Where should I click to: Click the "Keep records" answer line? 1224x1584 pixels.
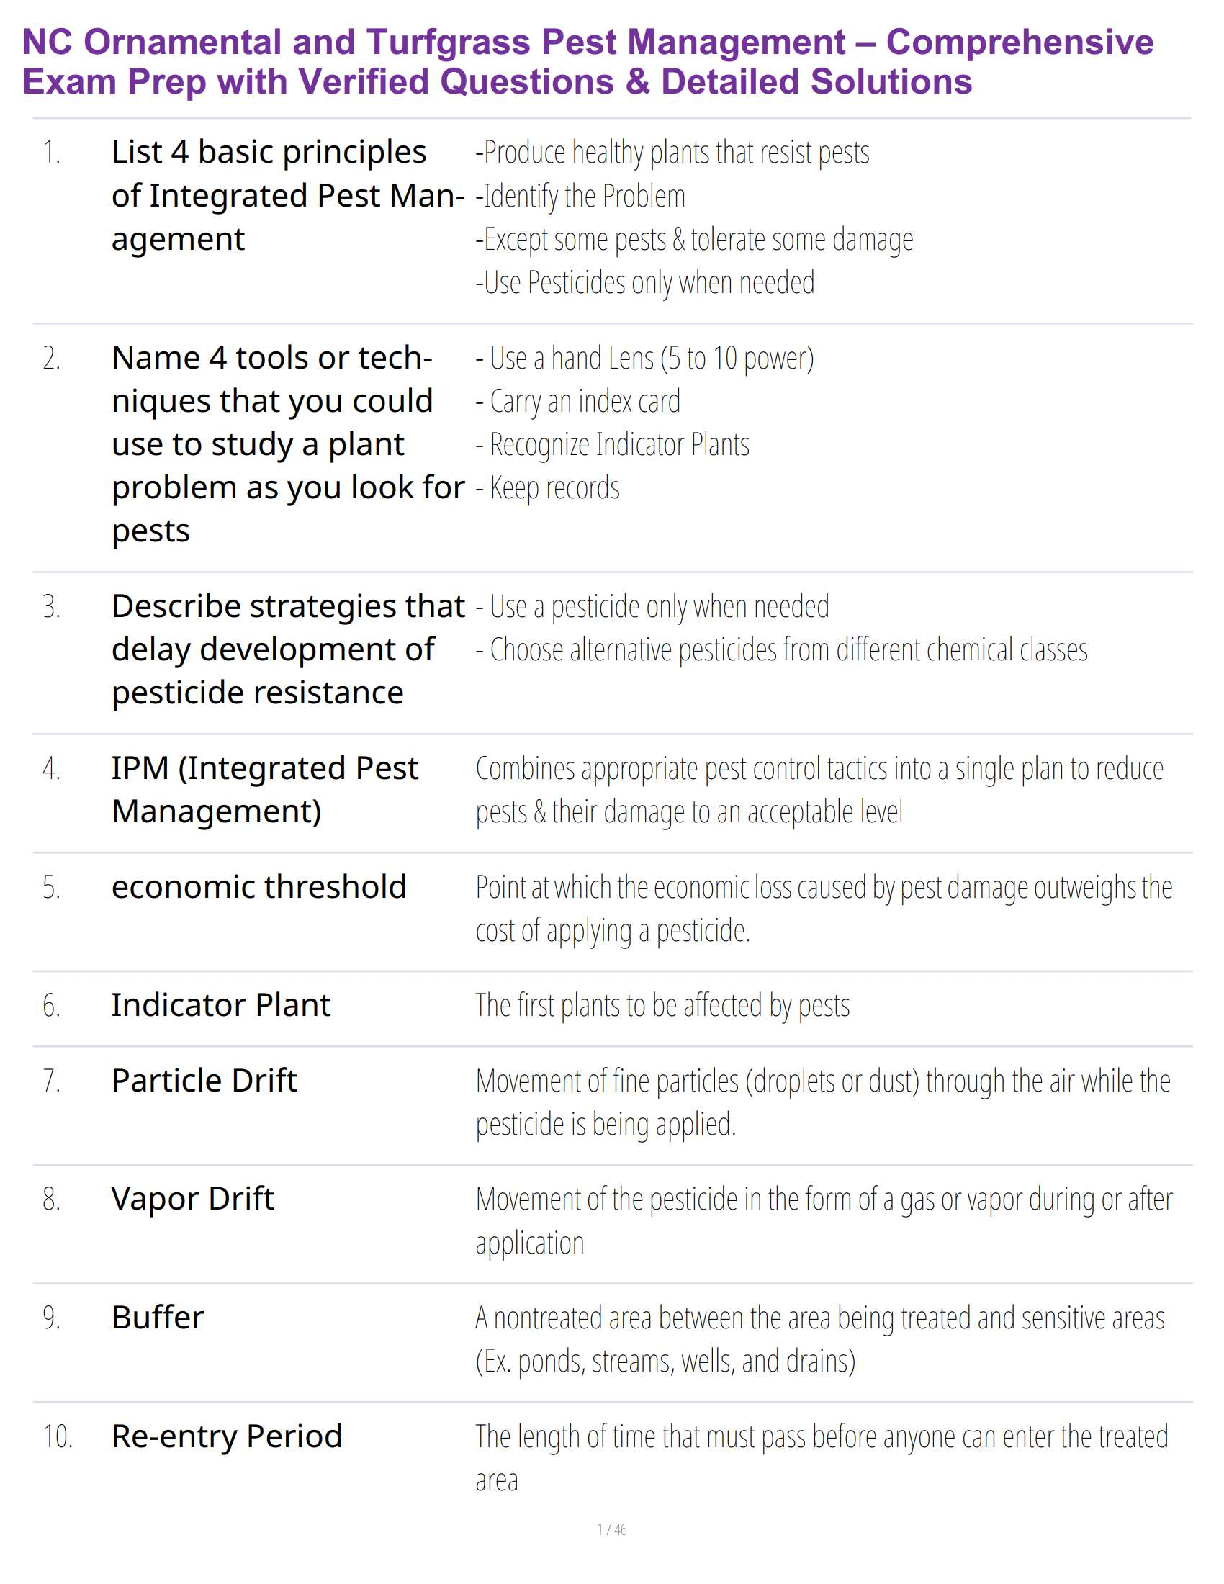tap(549, 488)
